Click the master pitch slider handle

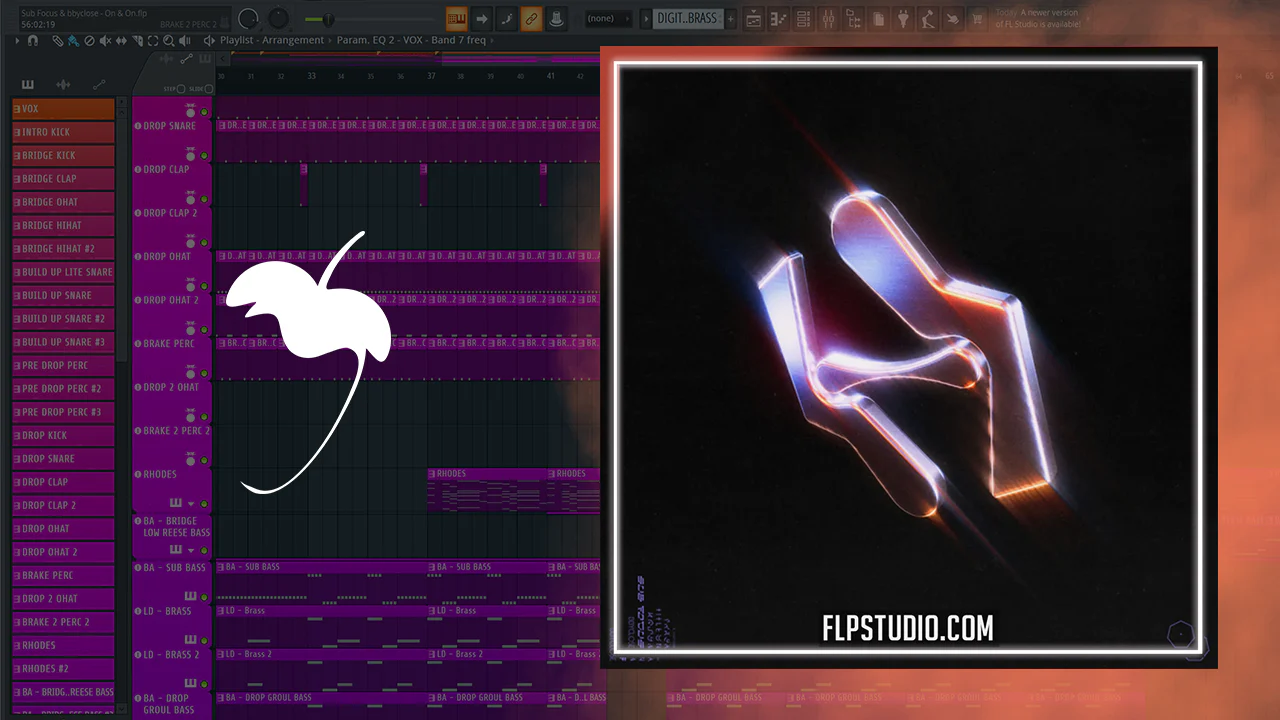pyautogui.click(x=329, y=19)
